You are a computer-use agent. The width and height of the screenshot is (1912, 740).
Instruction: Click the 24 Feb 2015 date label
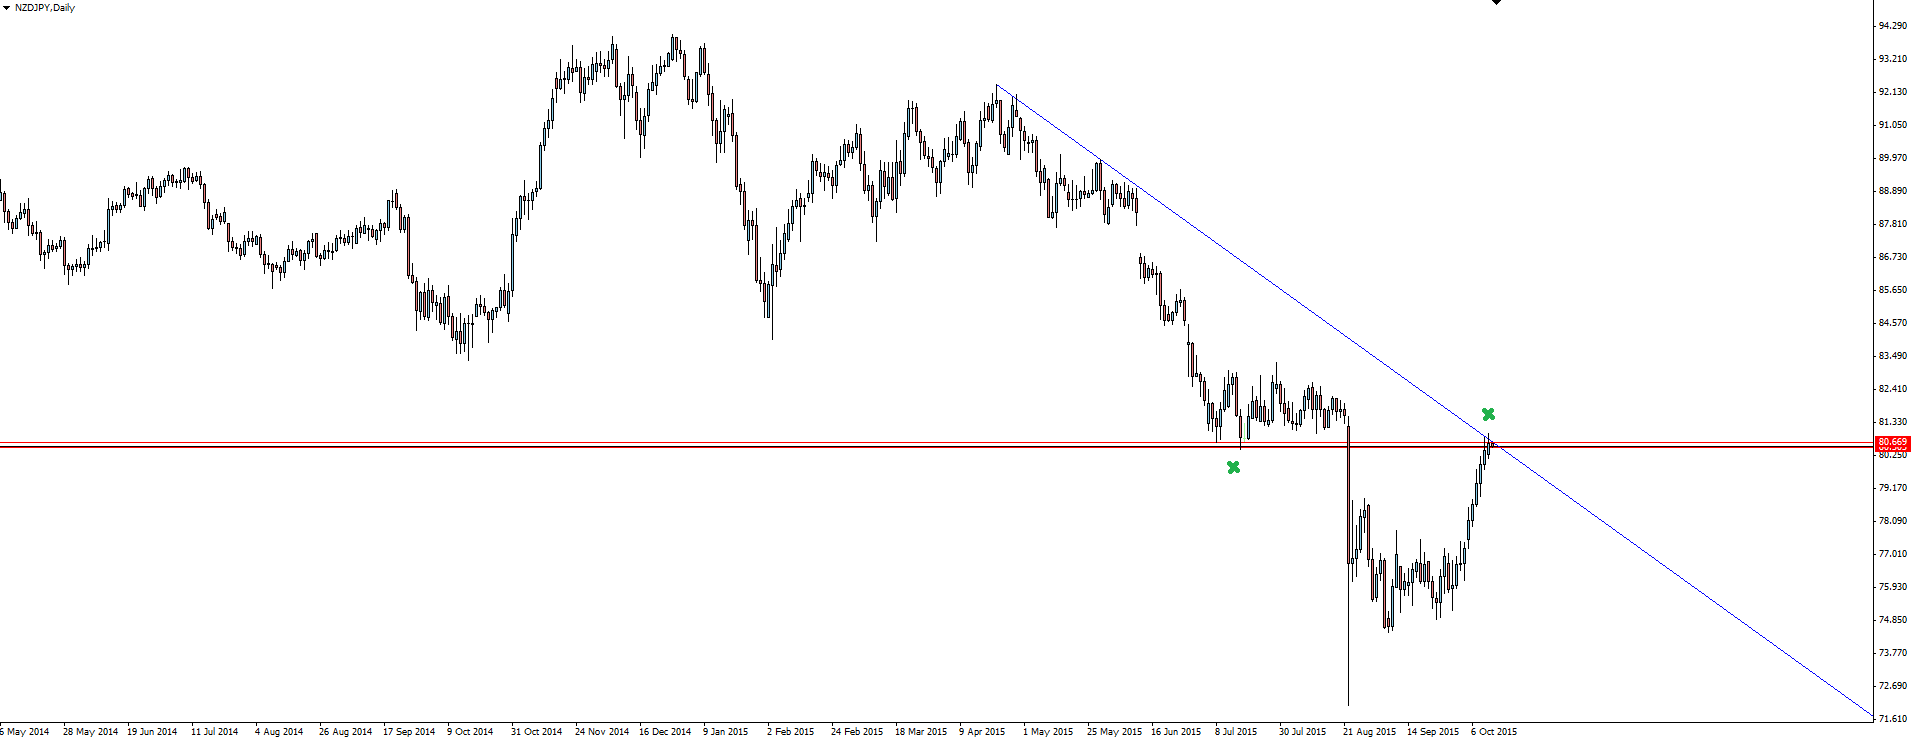pos(857,732)
